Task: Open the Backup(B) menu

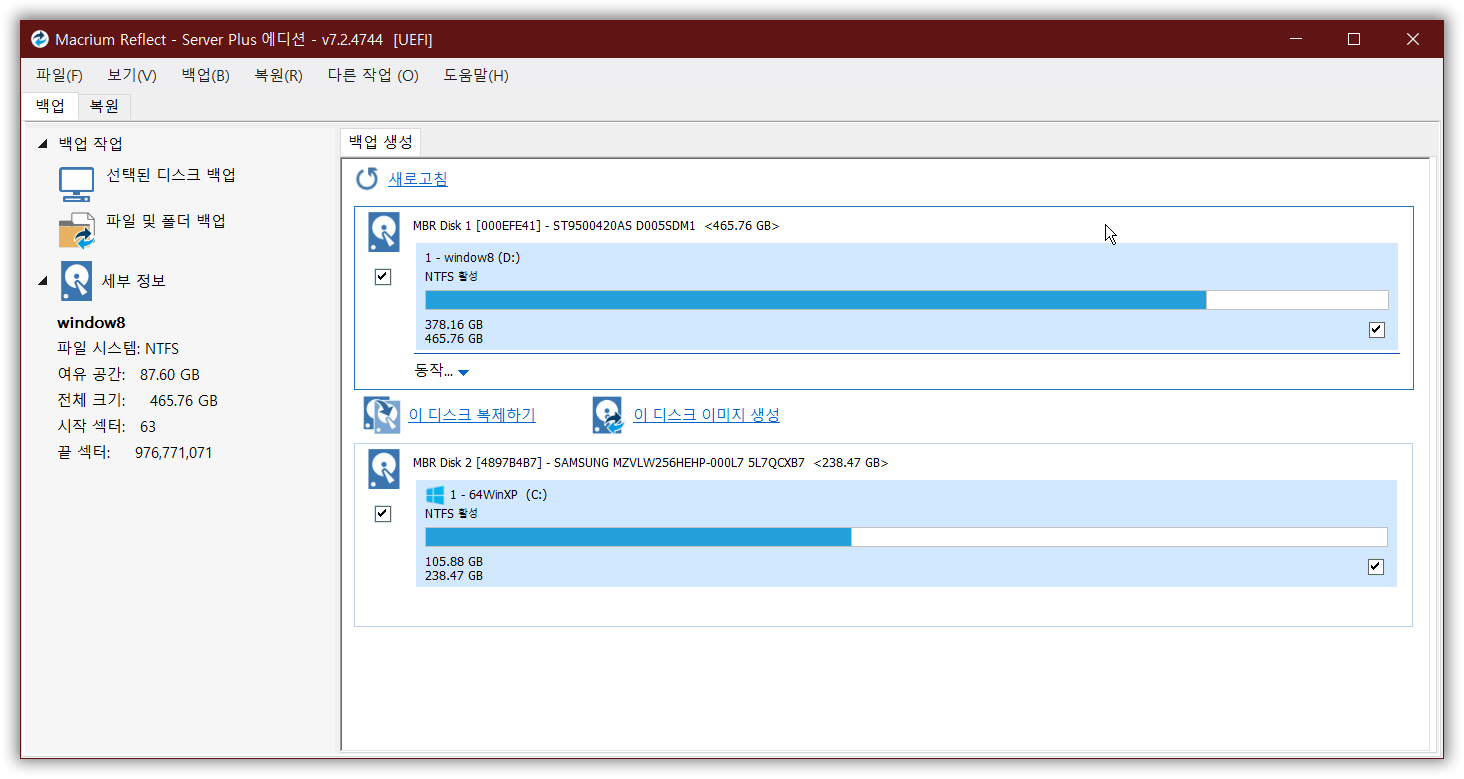Action: [x=206, y=75]
